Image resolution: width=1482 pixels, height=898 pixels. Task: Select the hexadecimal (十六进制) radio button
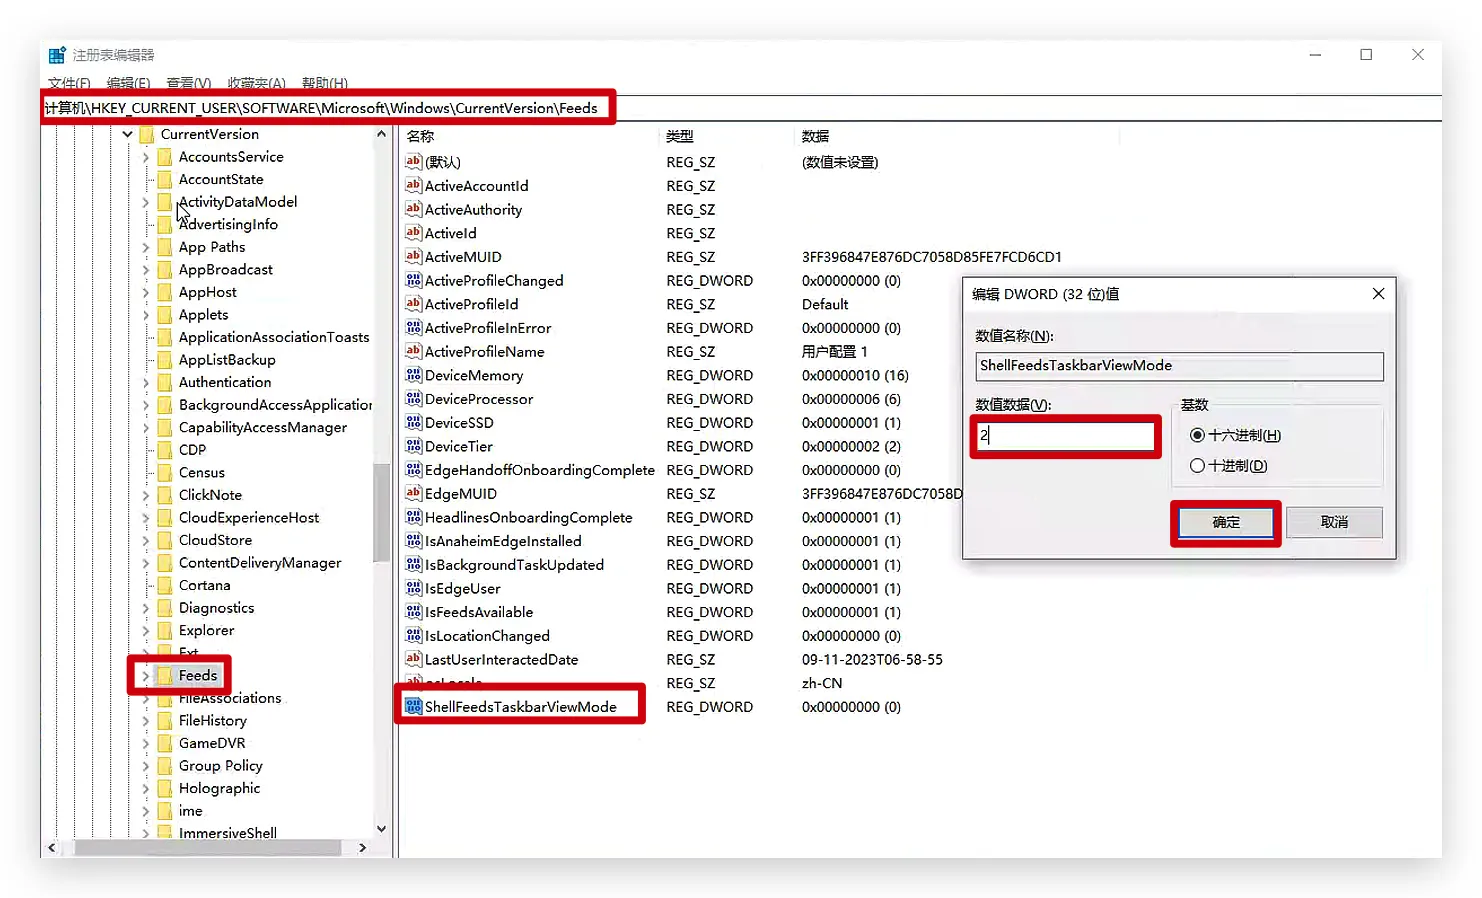(1197, 435)
